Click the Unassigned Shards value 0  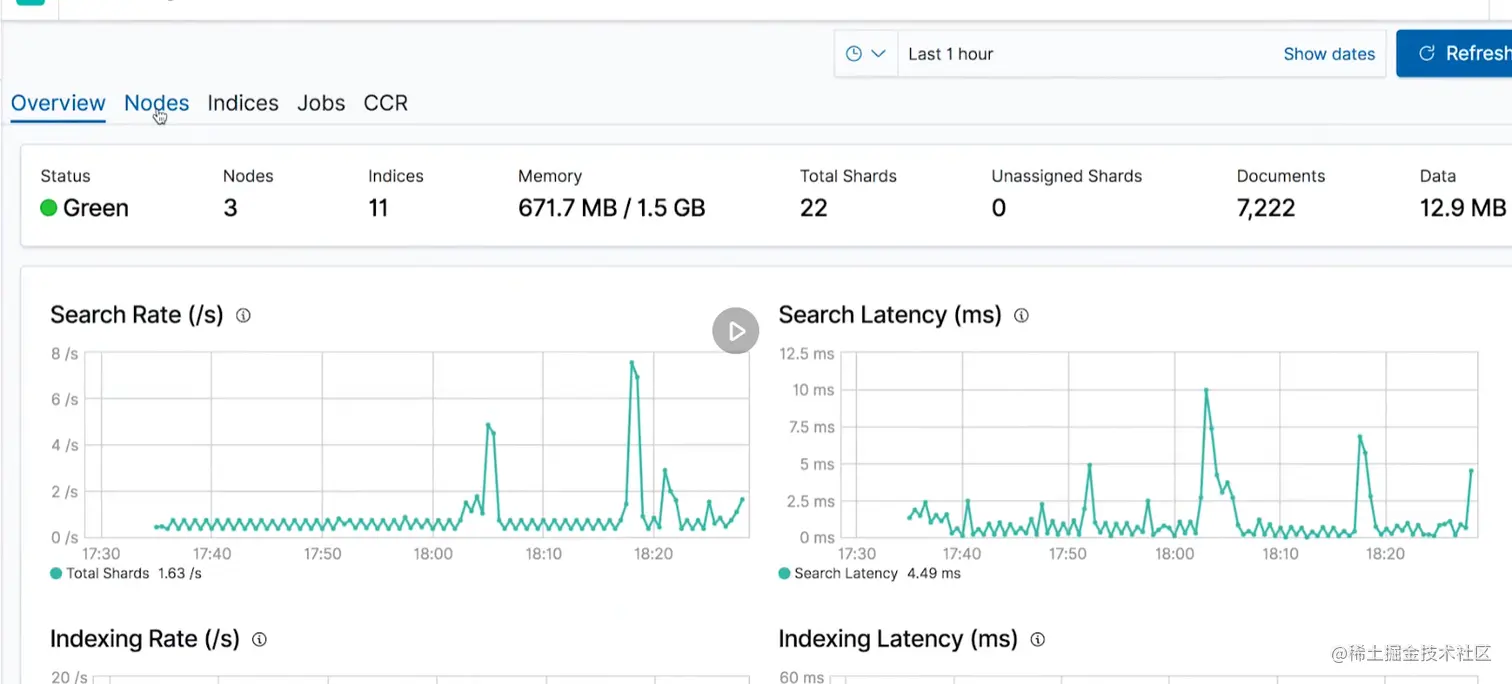[998, 208]
